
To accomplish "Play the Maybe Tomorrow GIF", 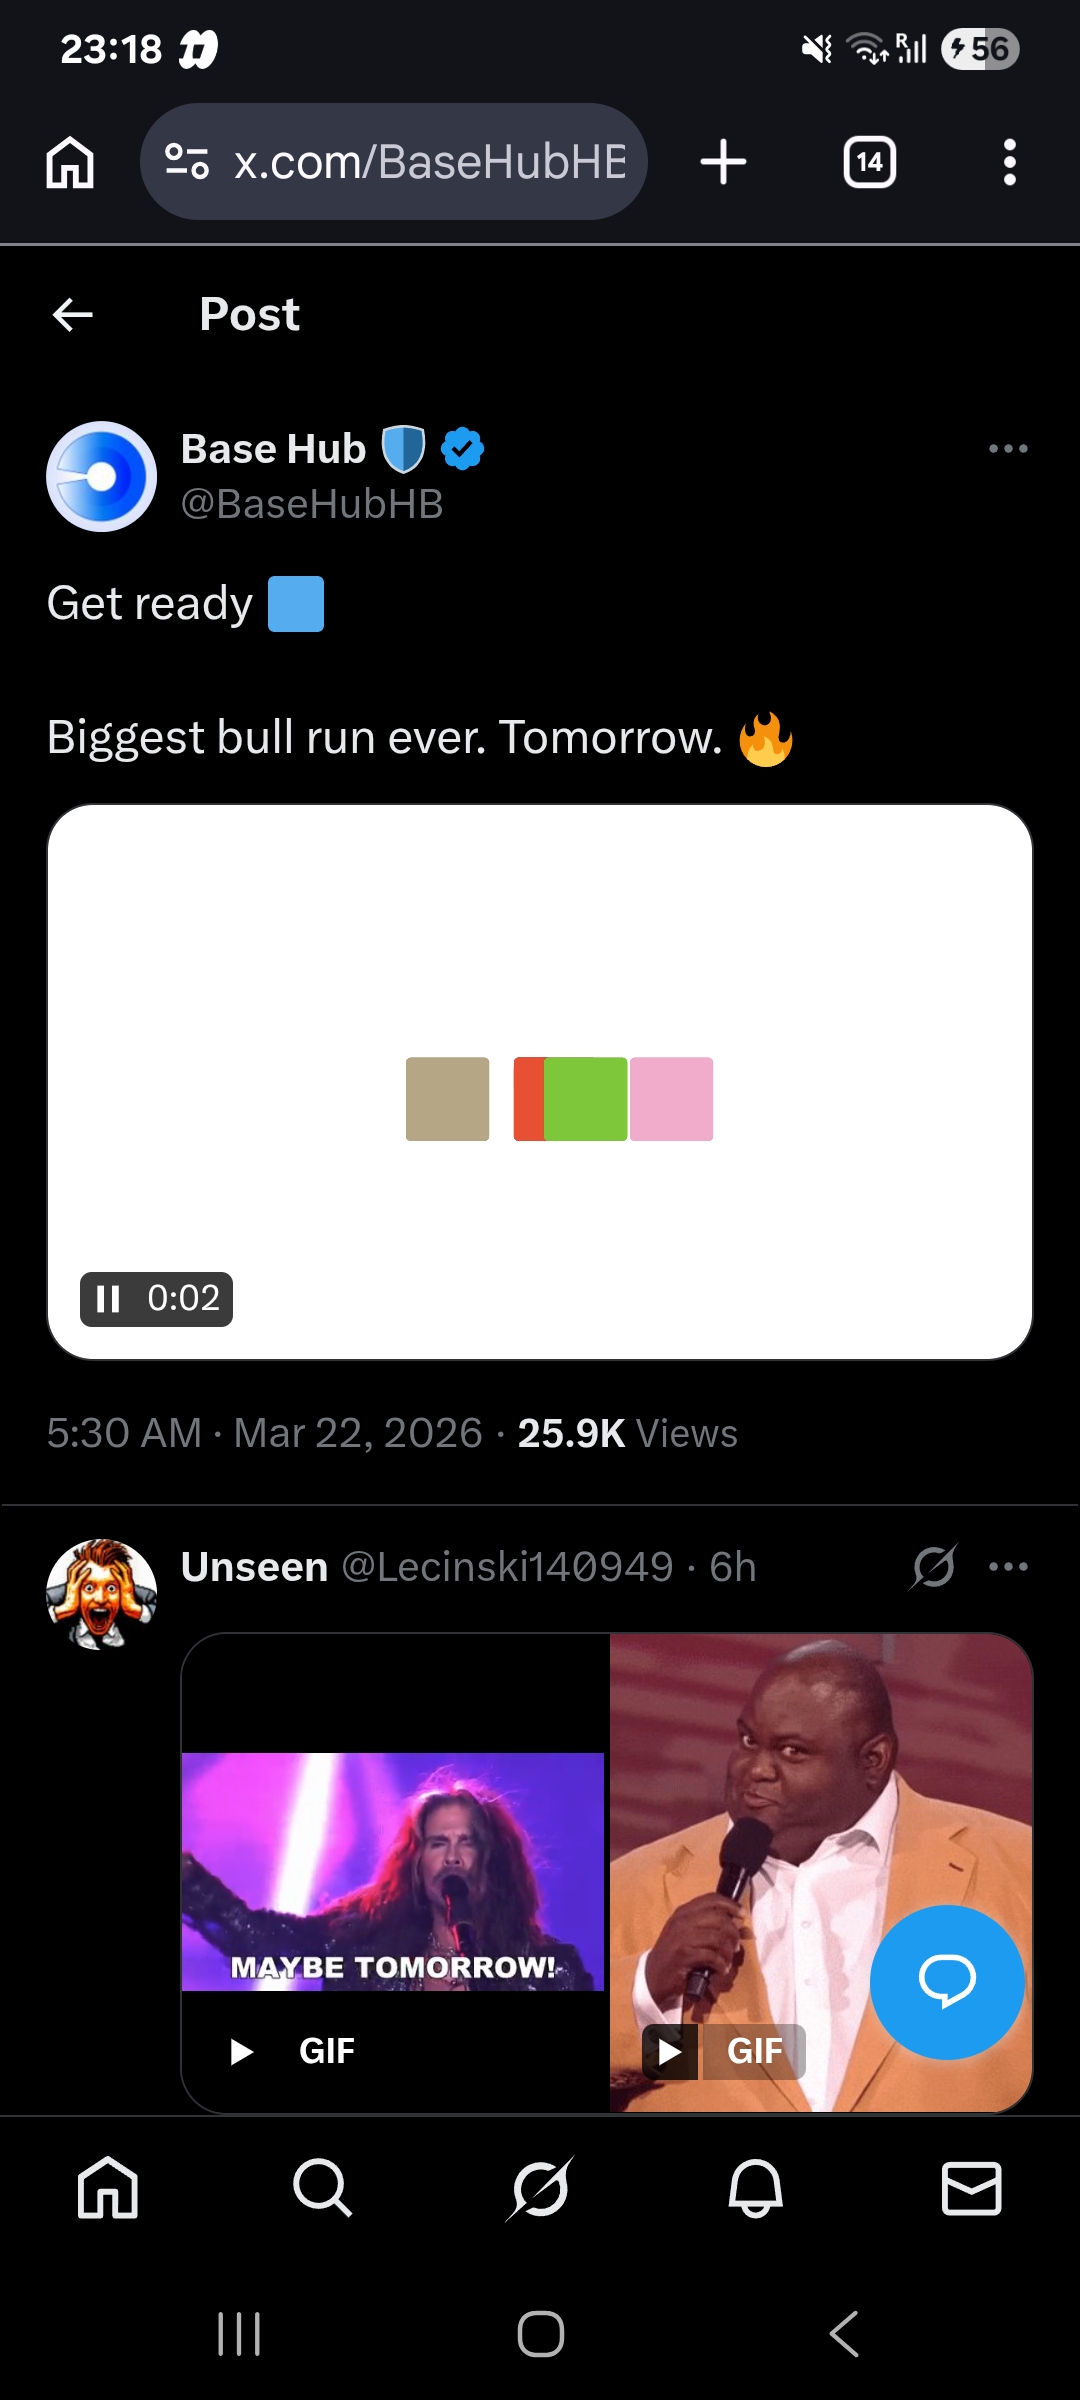I will pyautogui.click(x=242, y=2052).
